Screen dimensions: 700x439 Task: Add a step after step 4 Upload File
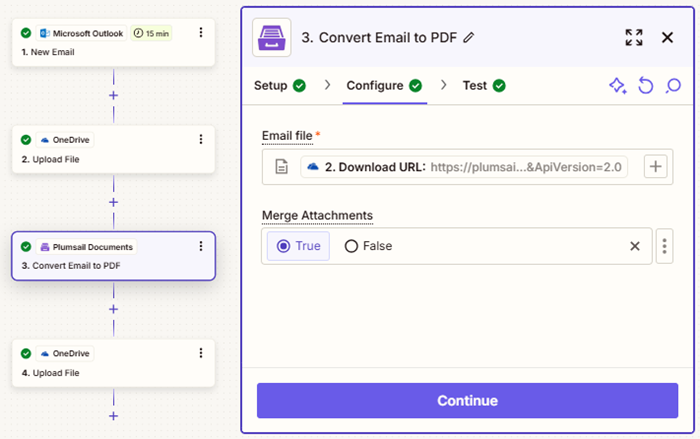pyautogui.click(x=113, y=416)
